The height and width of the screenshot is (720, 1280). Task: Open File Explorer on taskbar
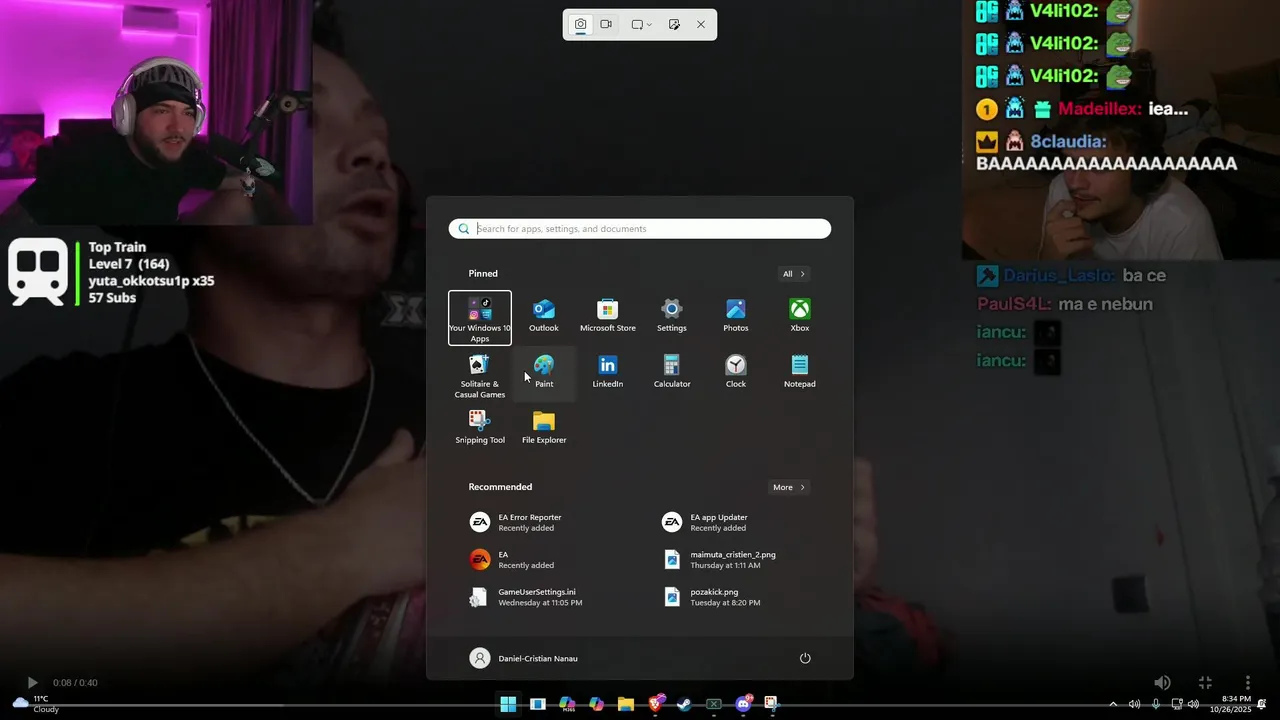[626, 704]
